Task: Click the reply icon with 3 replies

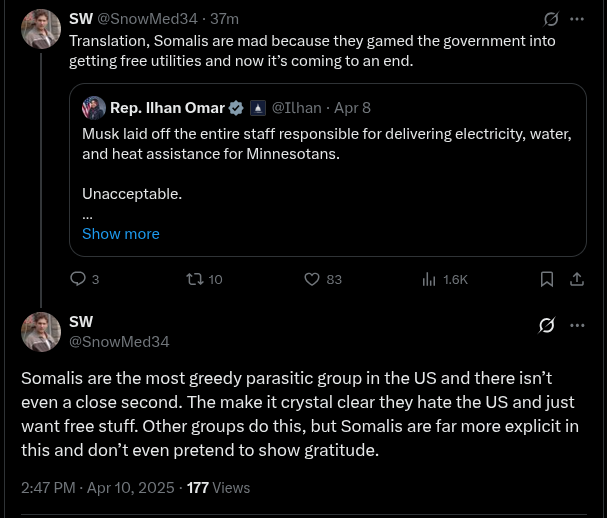Action: tap(78, 279)
